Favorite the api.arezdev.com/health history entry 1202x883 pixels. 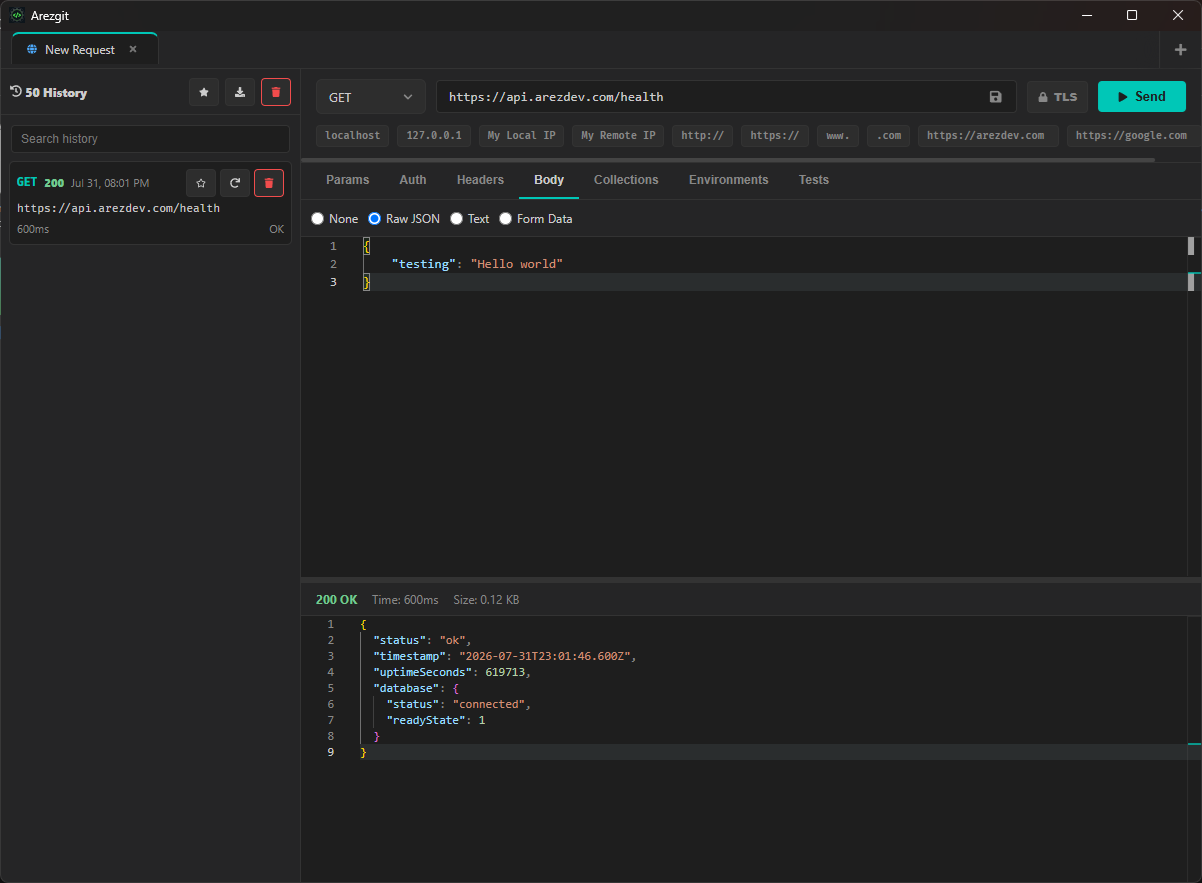pos(201,183)
